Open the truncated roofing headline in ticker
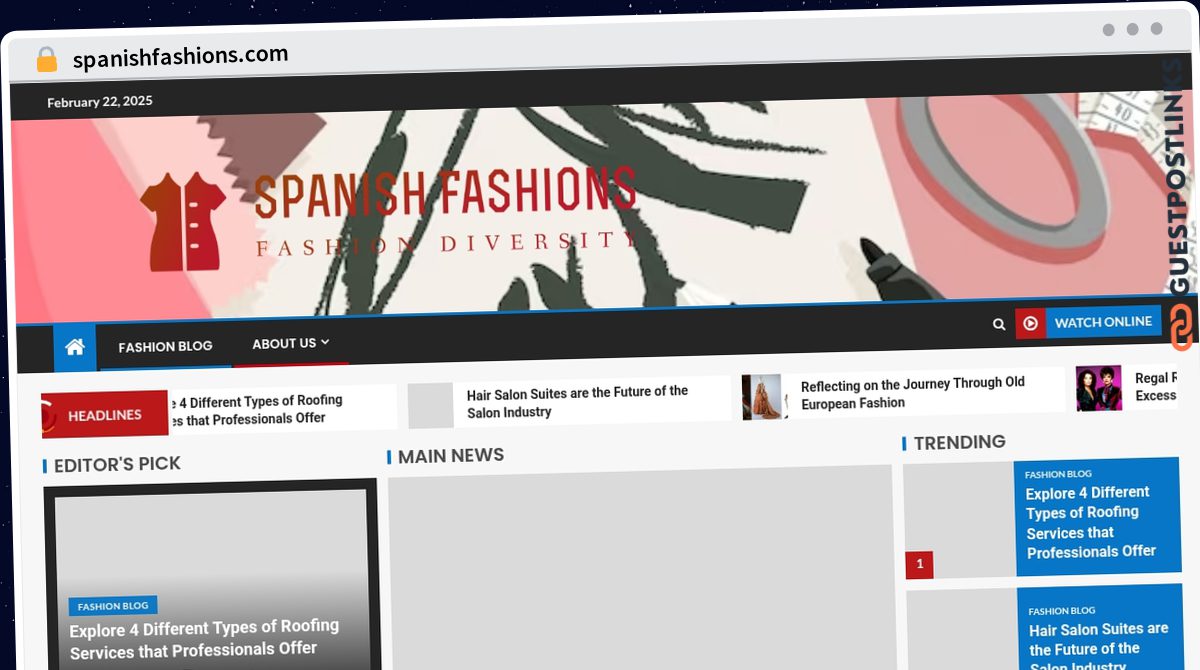The width and height of the screenshot is (1200, 670). (256, 410)
